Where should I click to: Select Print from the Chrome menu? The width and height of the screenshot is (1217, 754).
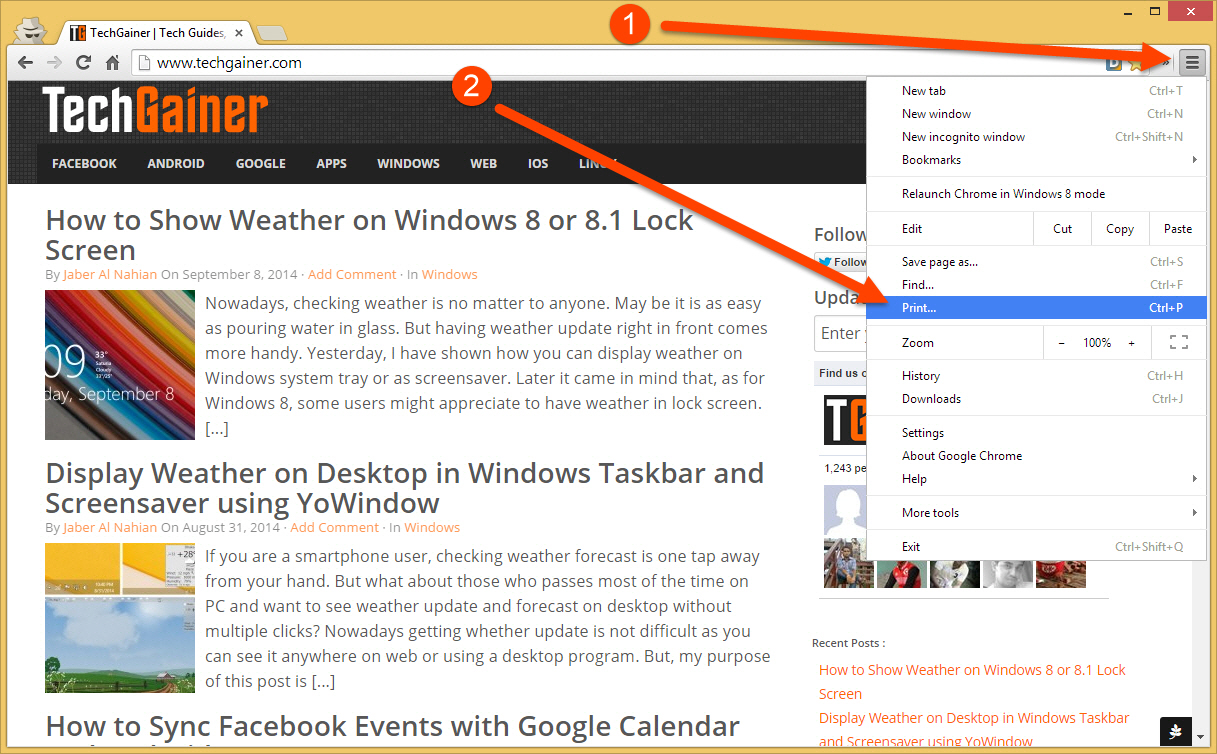pos(918,307)
